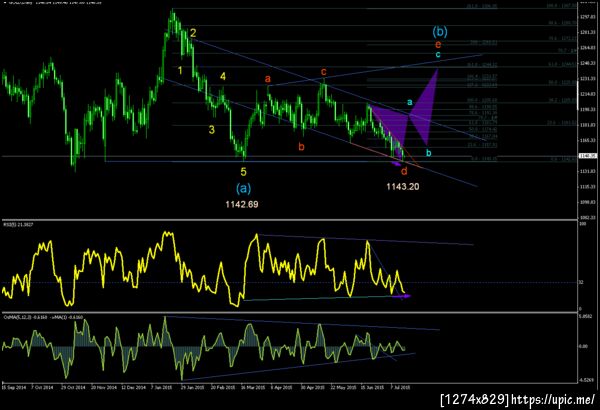Image resolution: width=600 pixels, height=410 pixels.
Task: Click the yellow wave label "2"
Action: tap(193, 33)
